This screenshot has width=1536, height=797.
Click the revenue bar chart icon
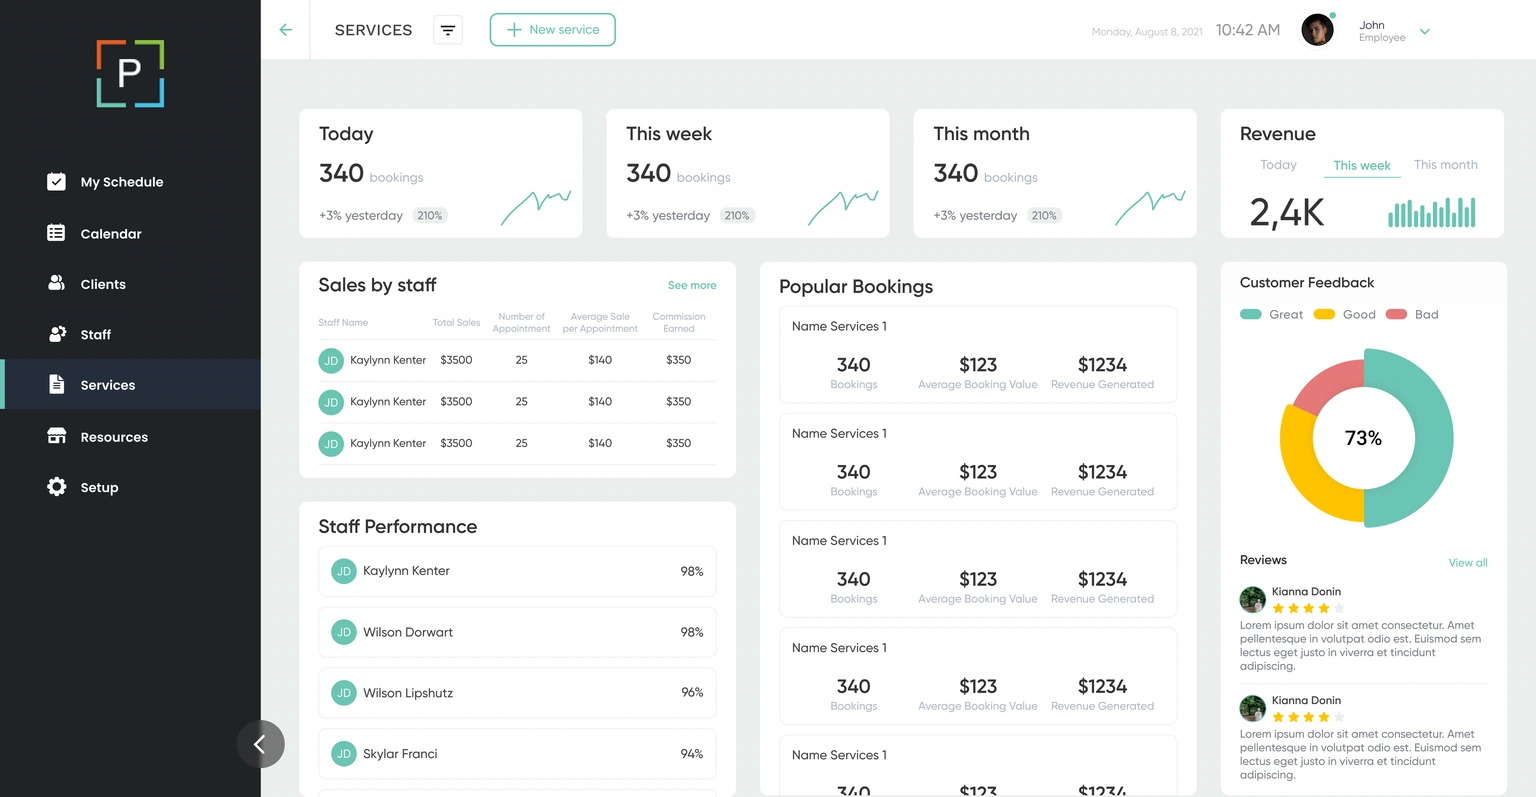point(1432,212)
